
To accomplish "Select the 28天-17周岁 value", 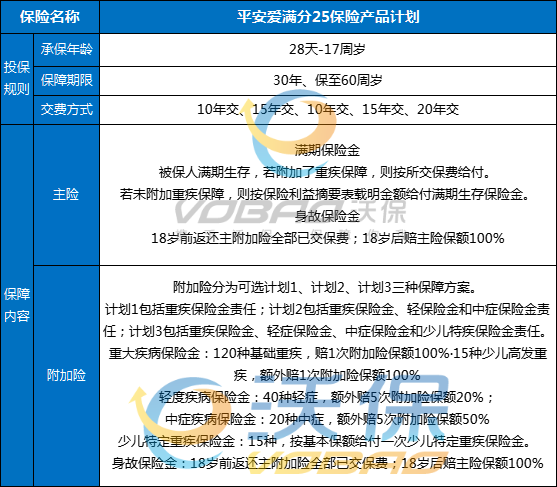I will [x=328, y=49].
